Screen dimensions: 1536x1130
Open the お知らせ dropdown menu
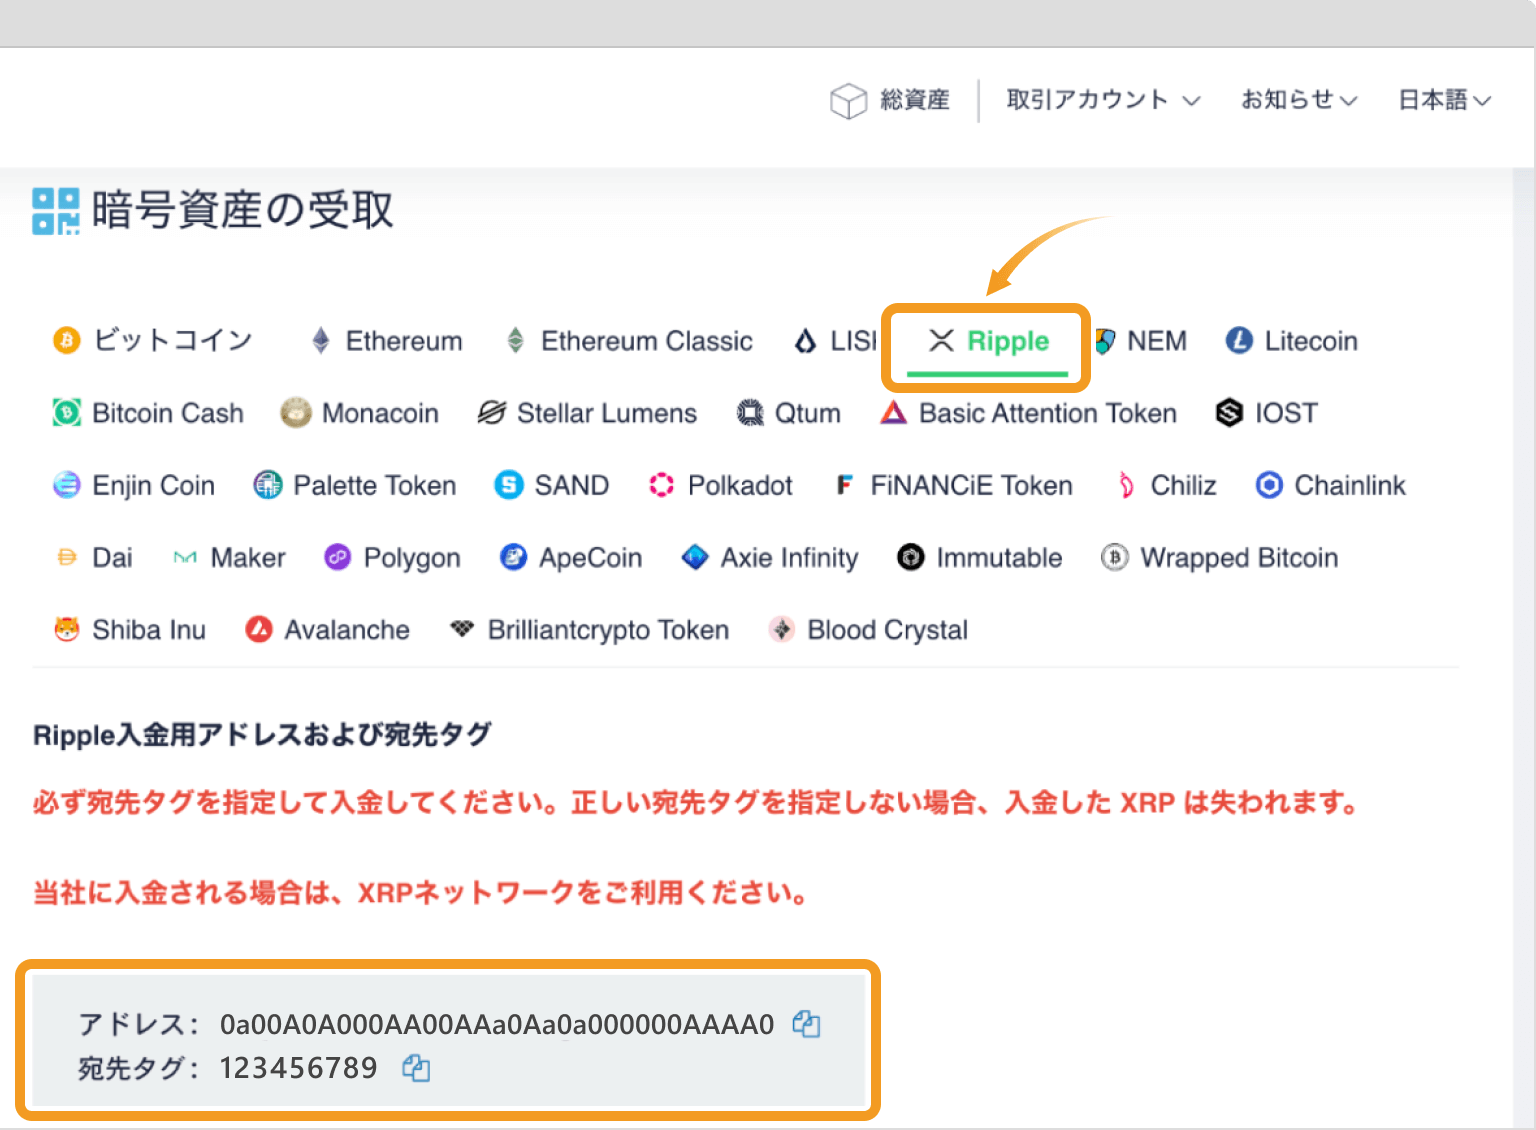pos(1299,100)
